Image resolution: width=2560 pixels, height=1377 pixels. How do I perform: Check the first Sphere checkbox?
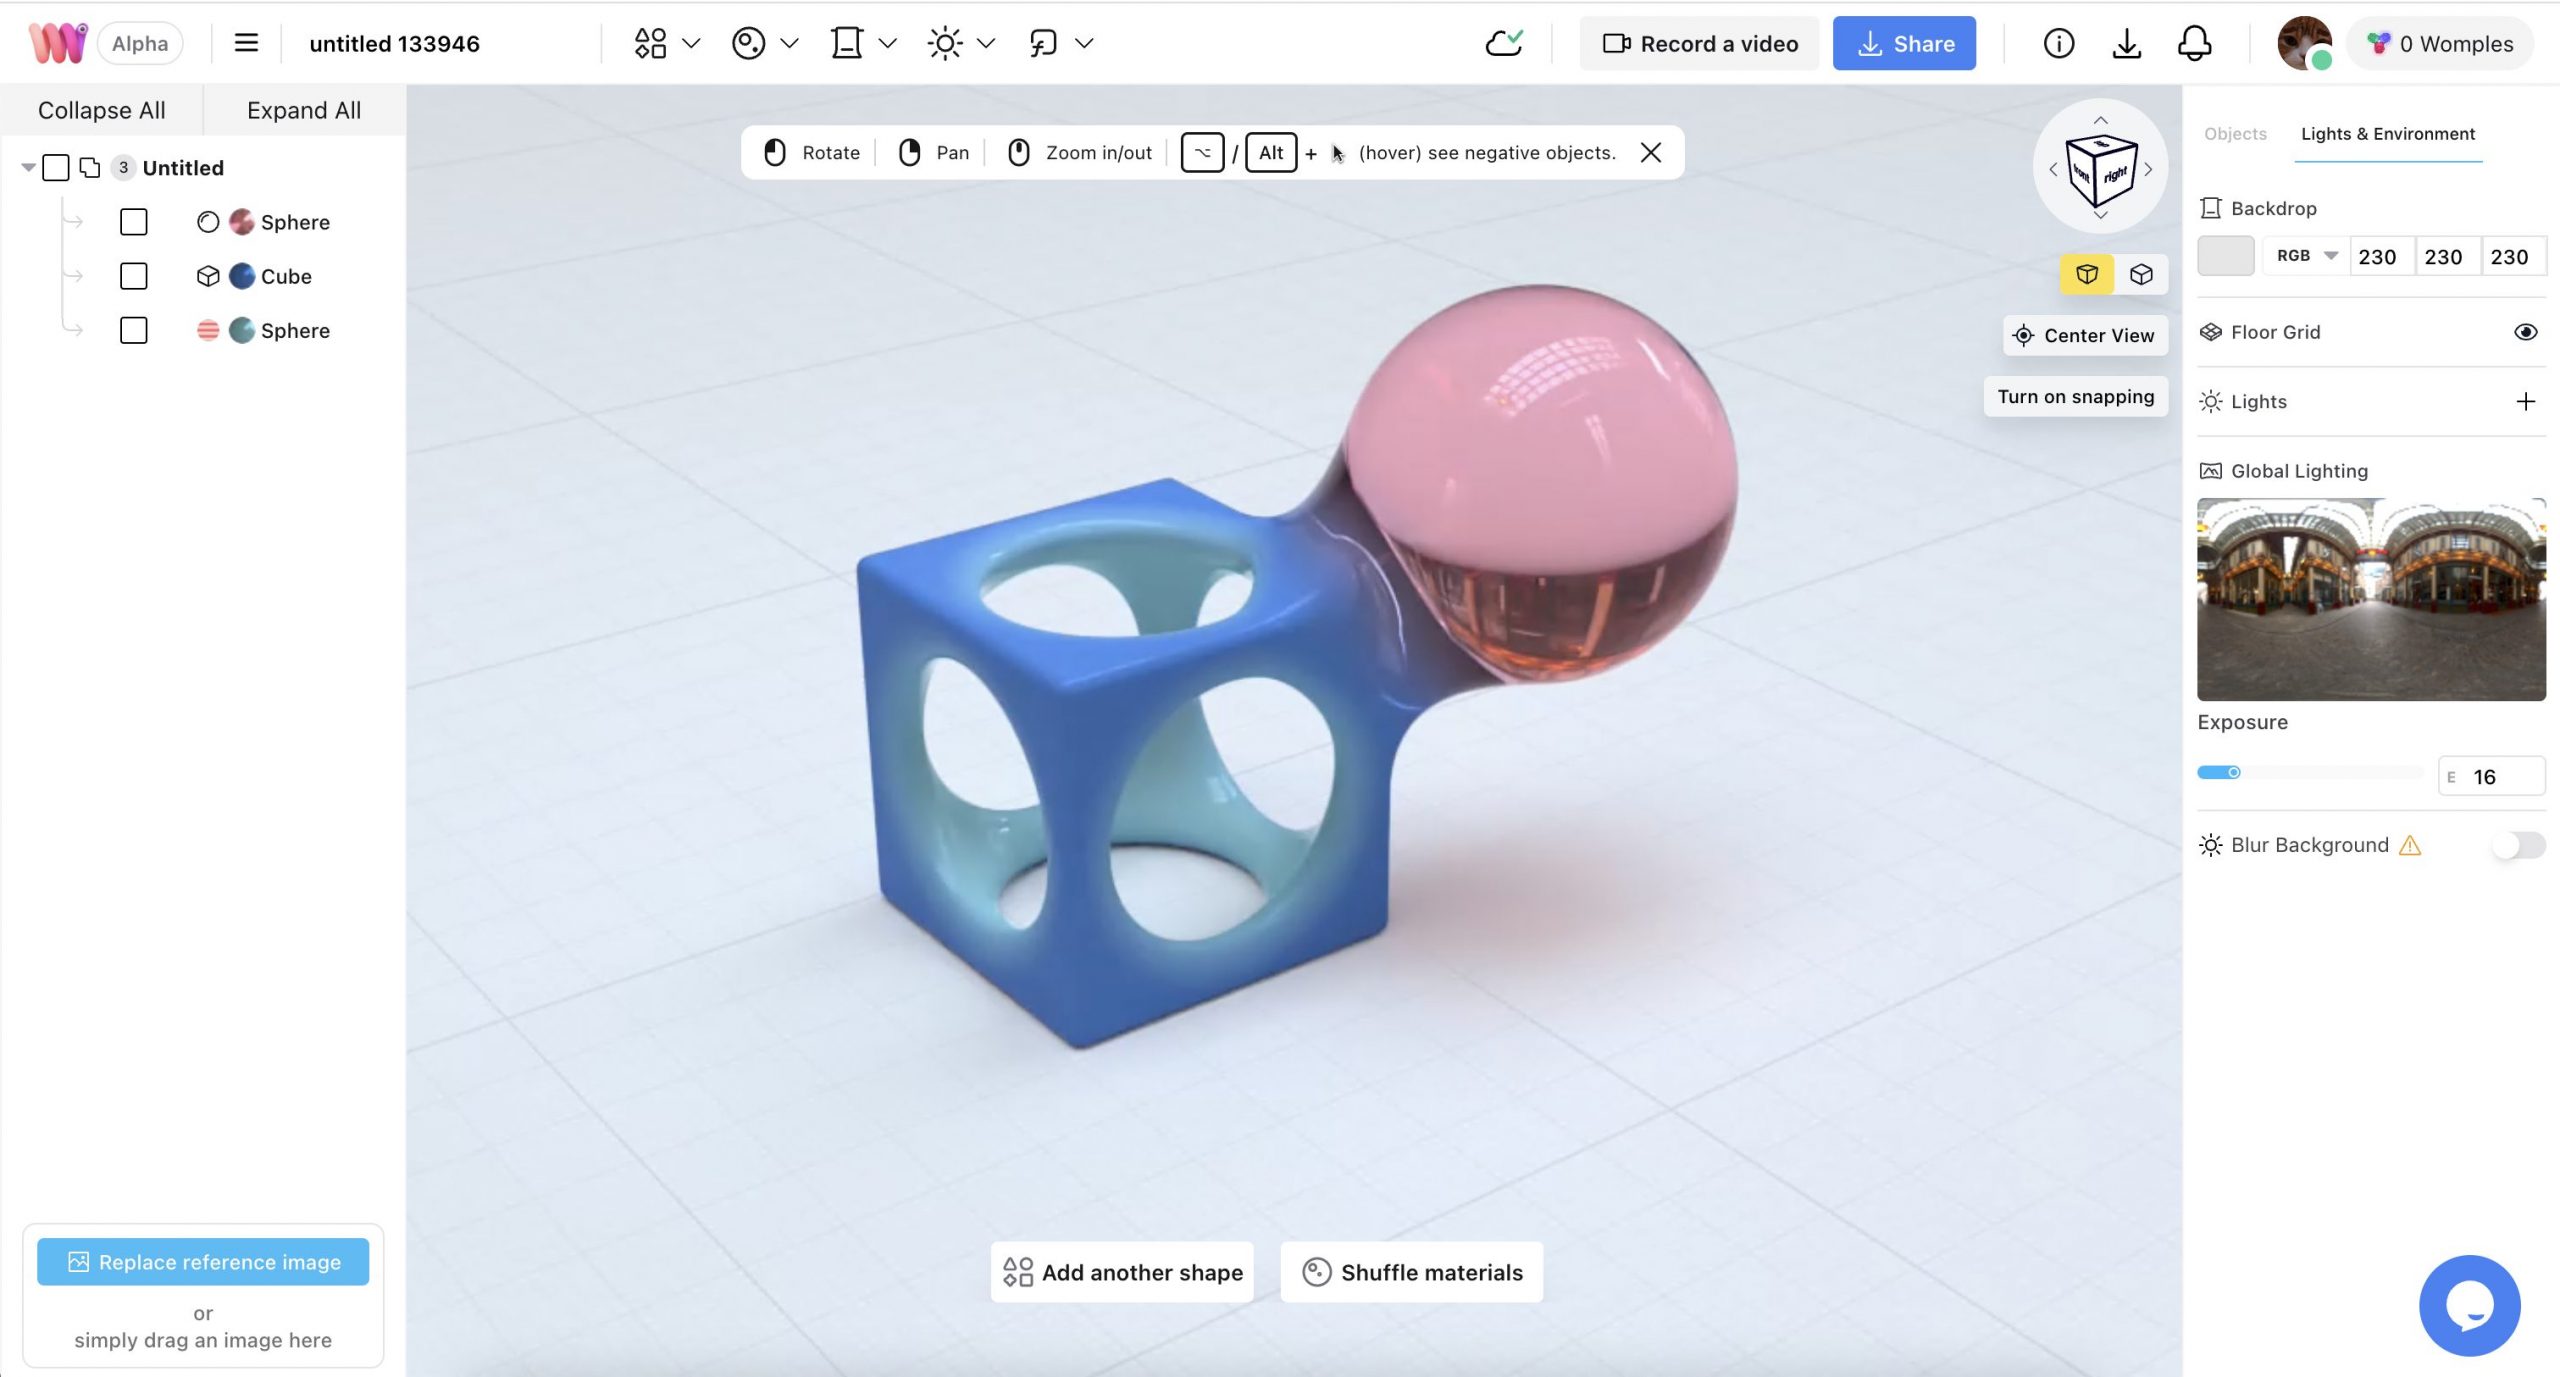[x=133, y=222]
